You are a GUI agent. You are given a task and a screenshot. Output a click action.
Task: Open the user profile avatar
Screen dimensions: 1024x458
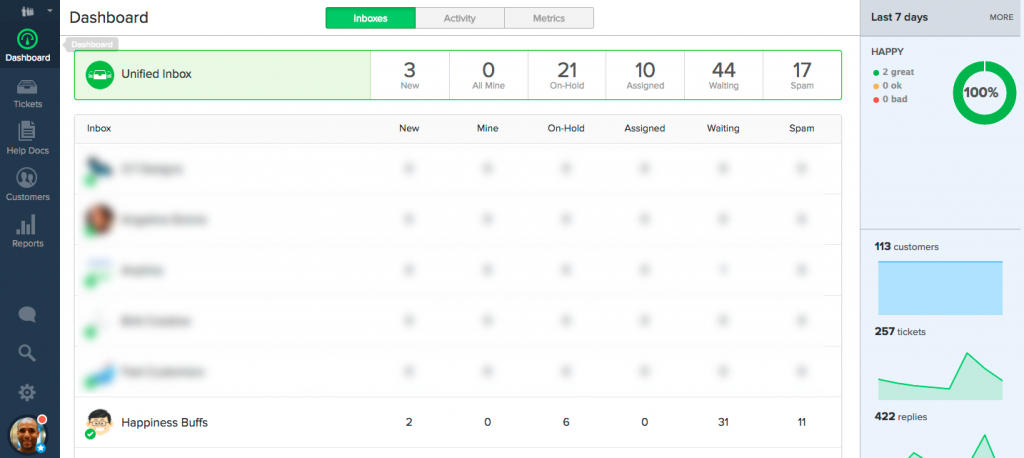pos(27,435)
